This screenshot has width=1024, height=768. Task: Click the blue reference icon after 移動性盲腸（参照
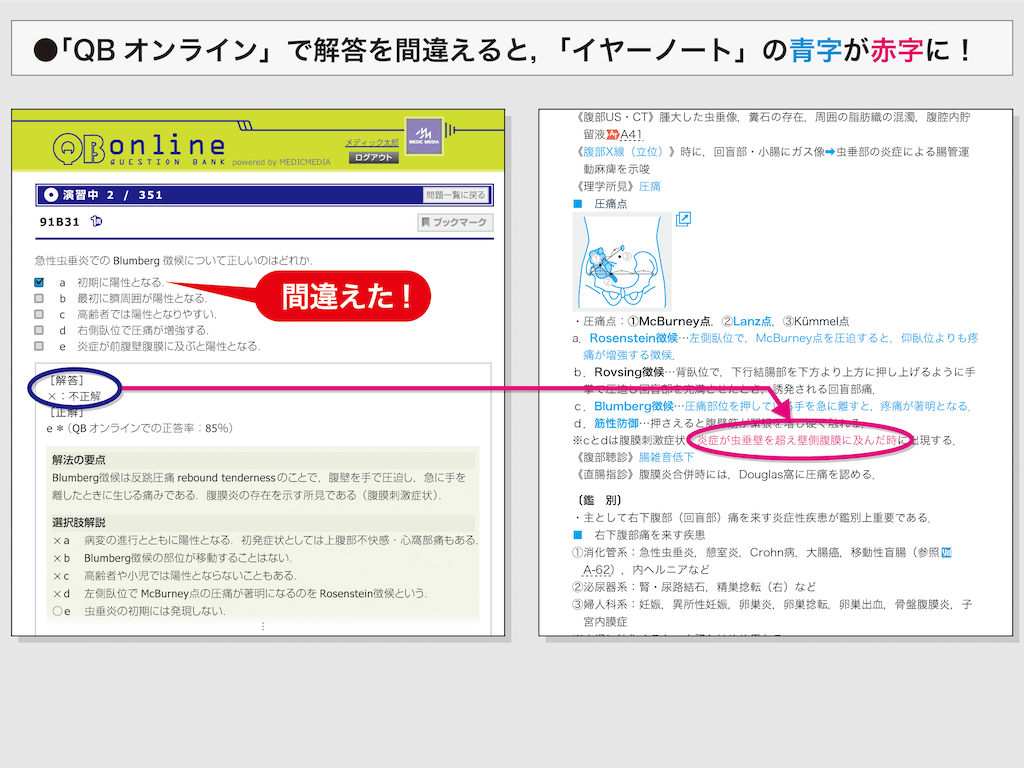(x=946, y=552)
